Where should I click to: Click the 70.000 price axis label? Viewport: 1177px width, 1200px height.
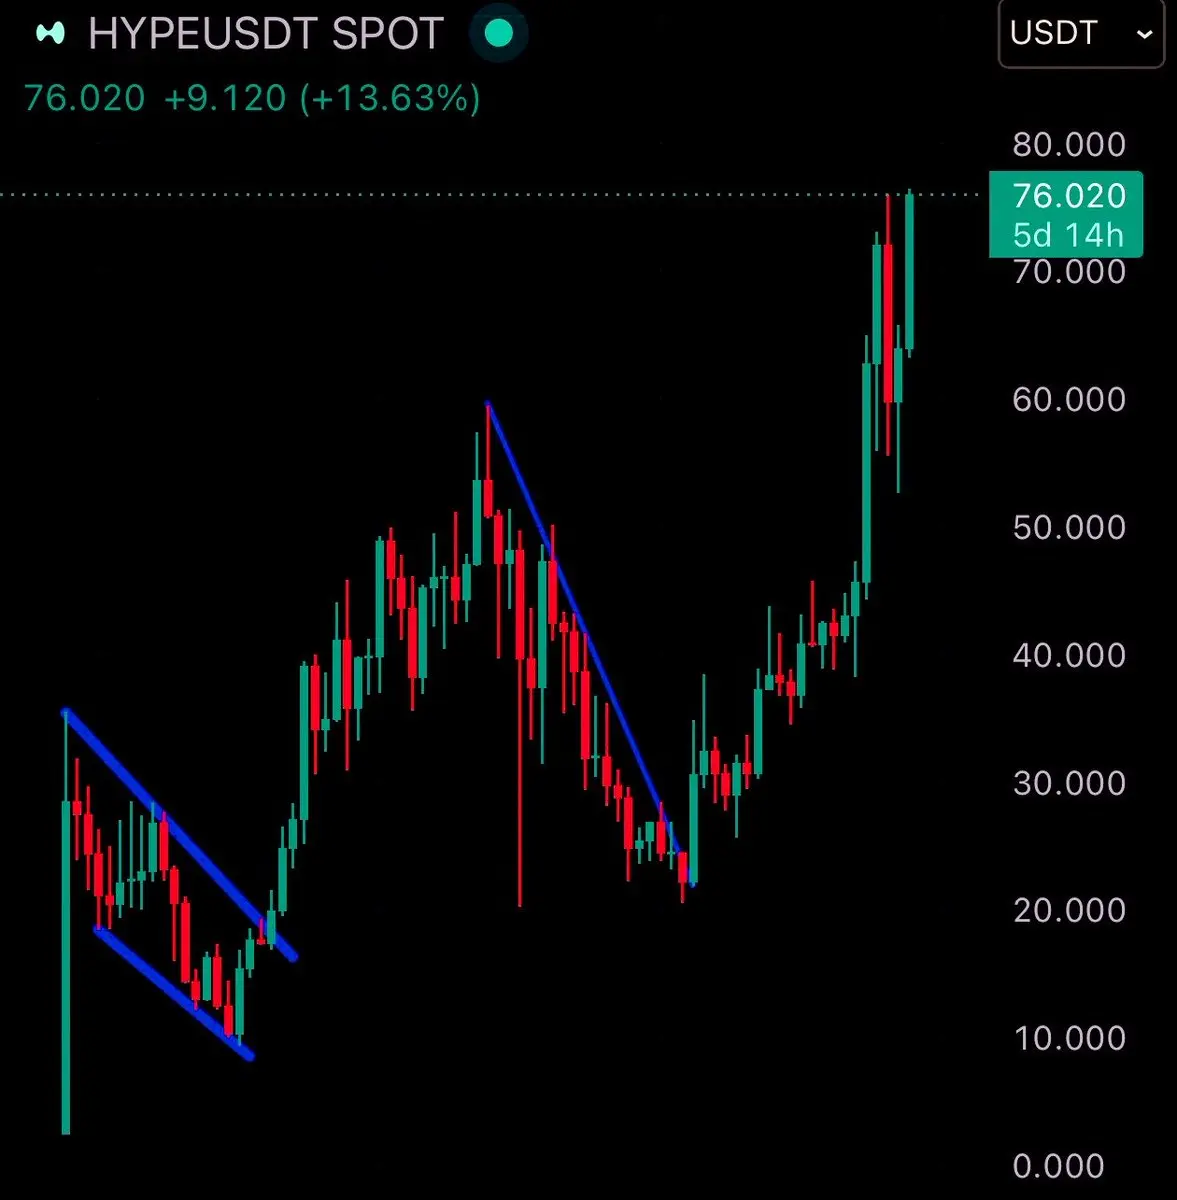click(1069, 271)
